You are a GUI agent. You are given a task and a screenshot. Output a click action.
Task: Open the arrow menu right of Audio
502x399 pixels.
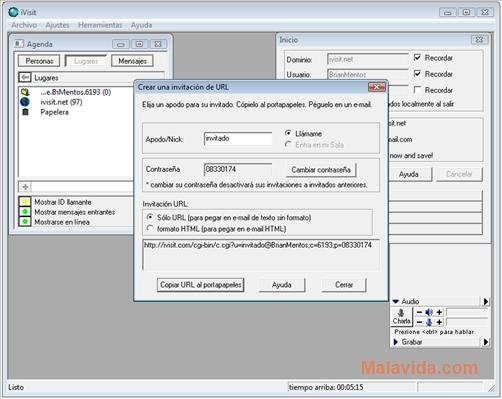(486, 301)
